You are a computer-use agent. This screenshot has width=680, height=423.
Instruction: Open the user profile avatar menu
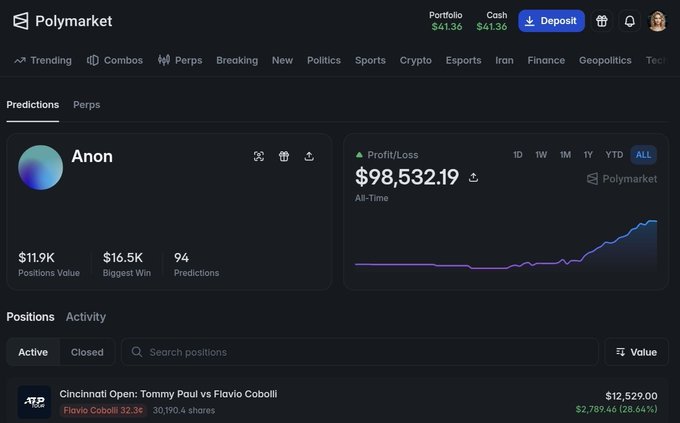pos(657,21)
